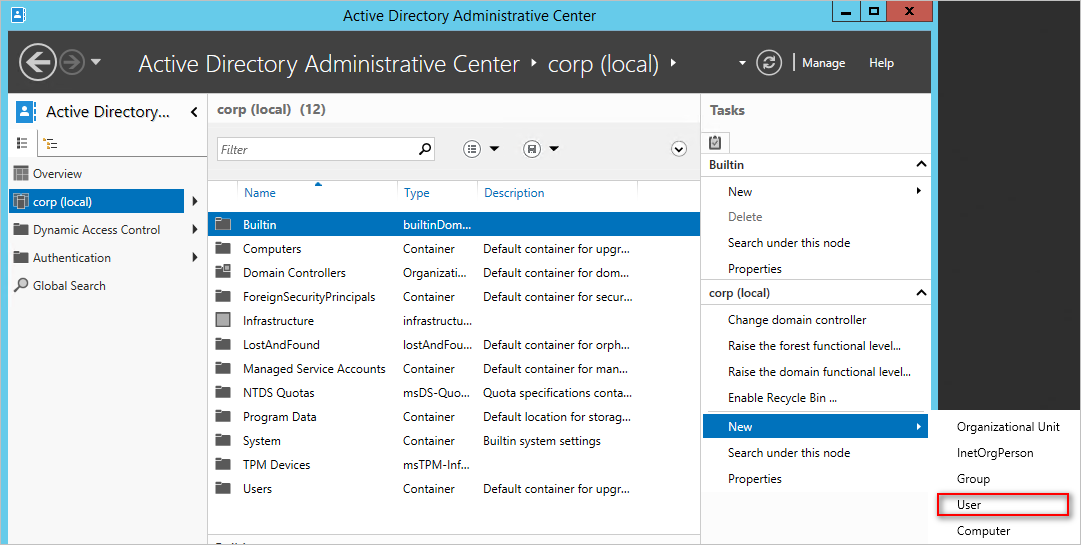
Task: Expand the filter criteria chevron button
Action: [679, 149]
